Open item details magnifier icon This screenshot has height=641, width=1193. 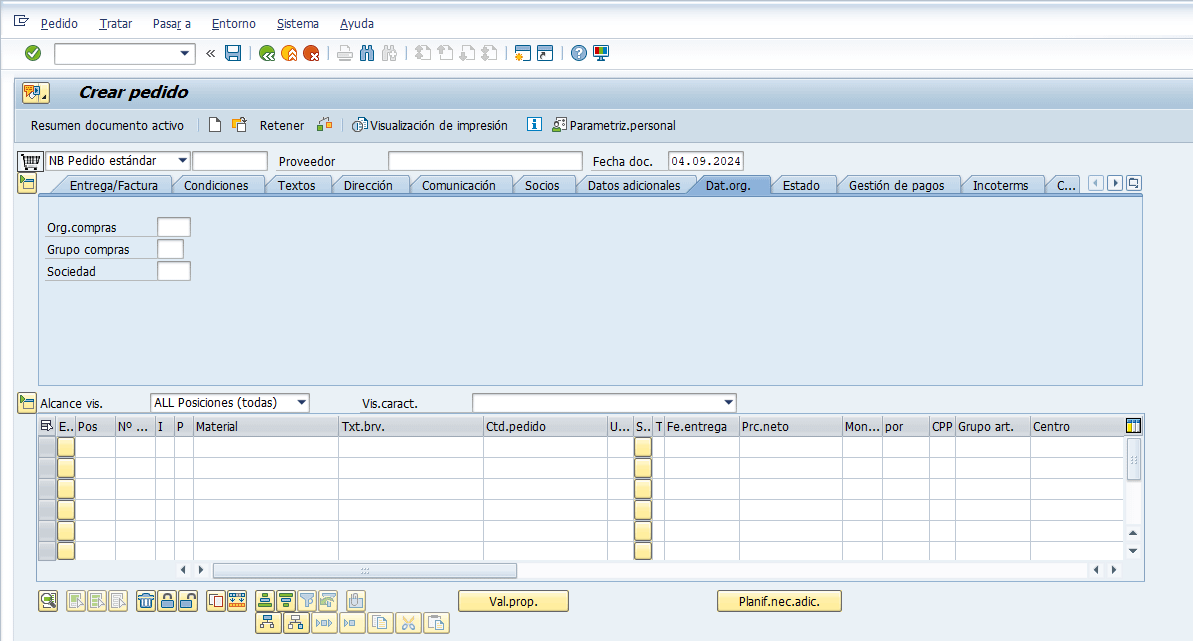[x=48, y=601]
